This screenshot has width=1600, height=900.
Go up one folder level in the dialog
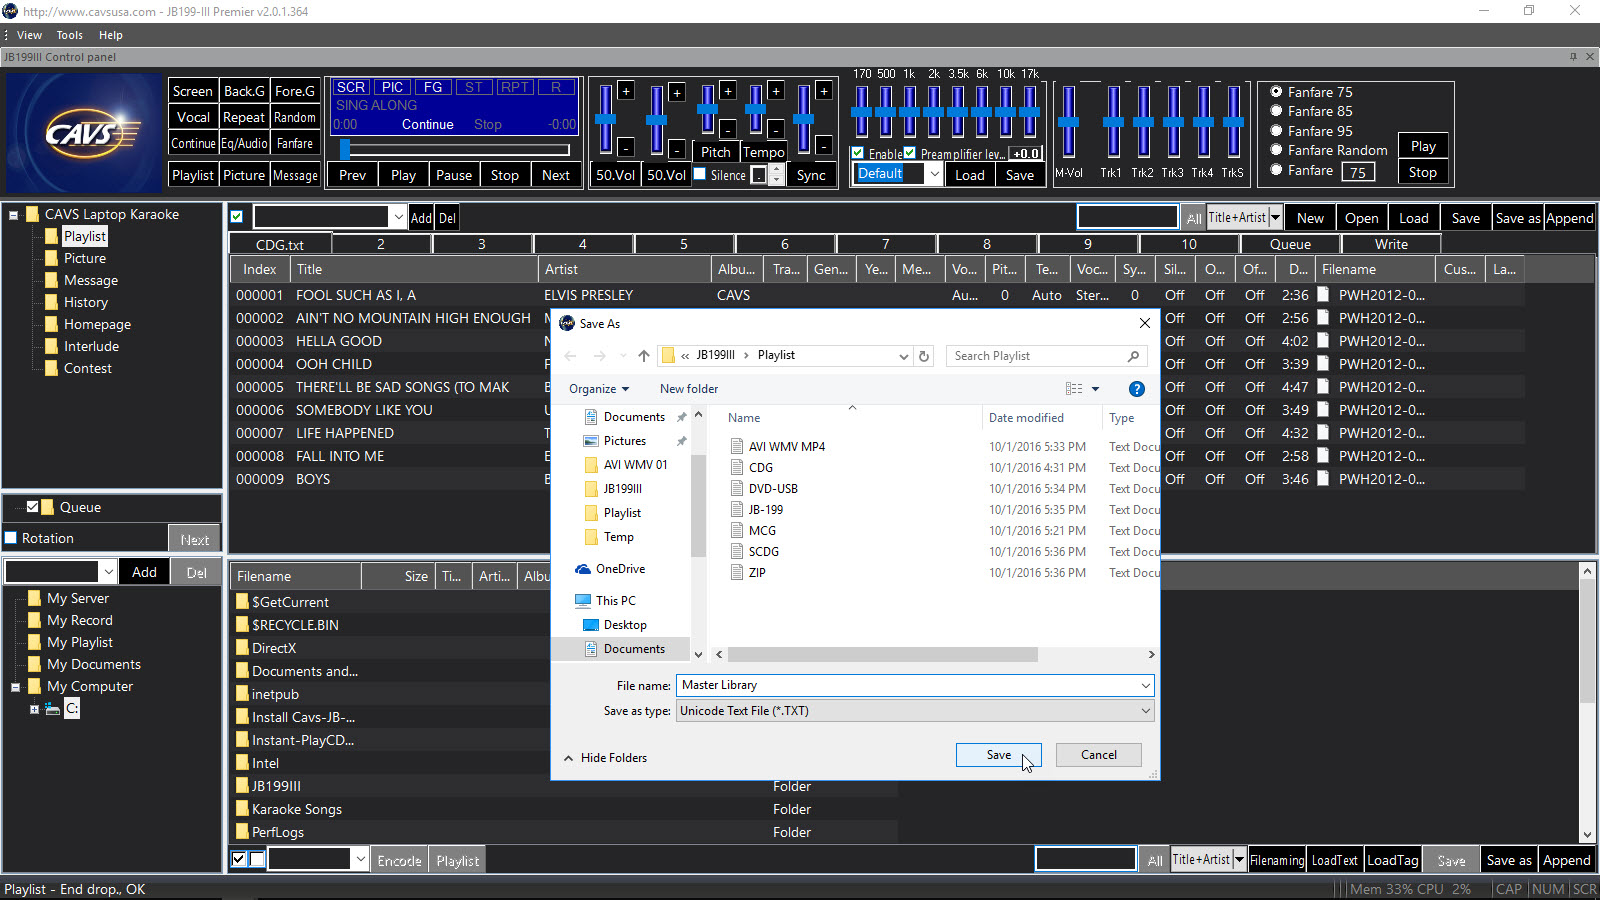click(x=643, y=356)
